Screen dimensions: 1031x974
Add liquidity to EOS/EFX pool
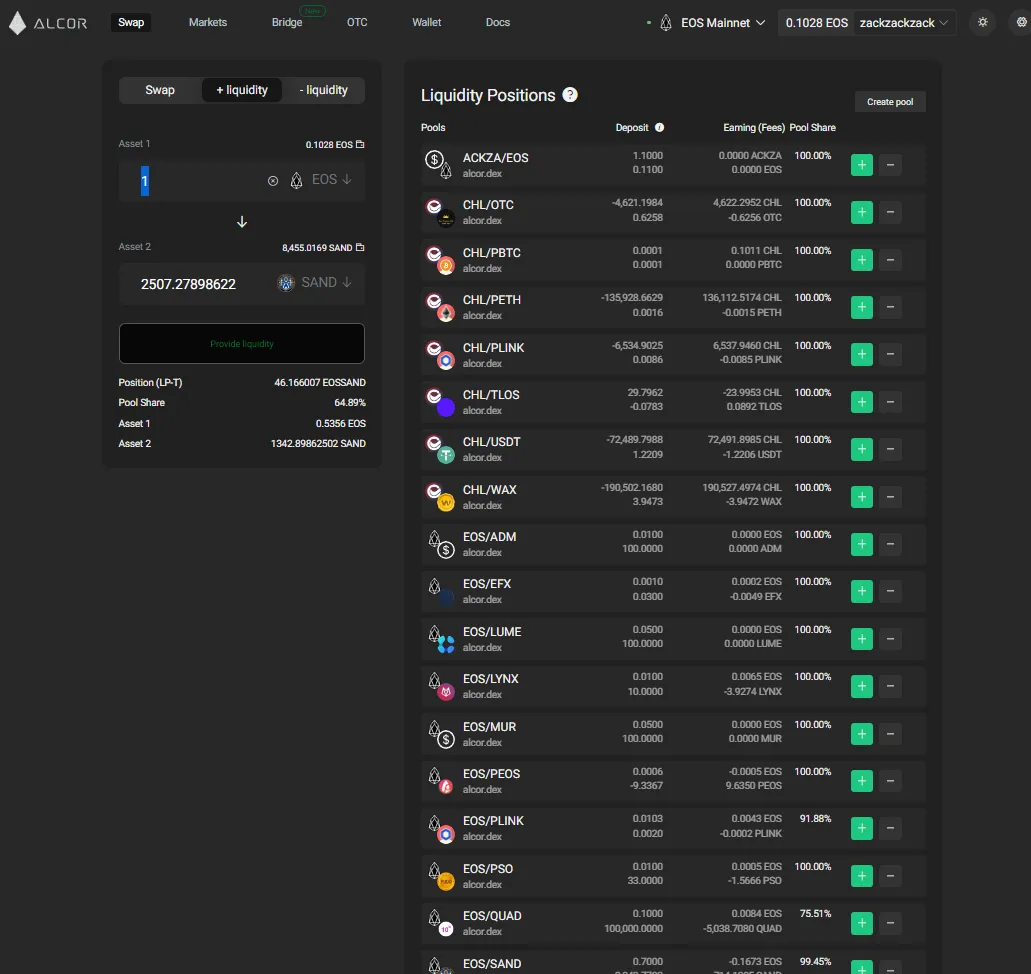tap(861, 591)
